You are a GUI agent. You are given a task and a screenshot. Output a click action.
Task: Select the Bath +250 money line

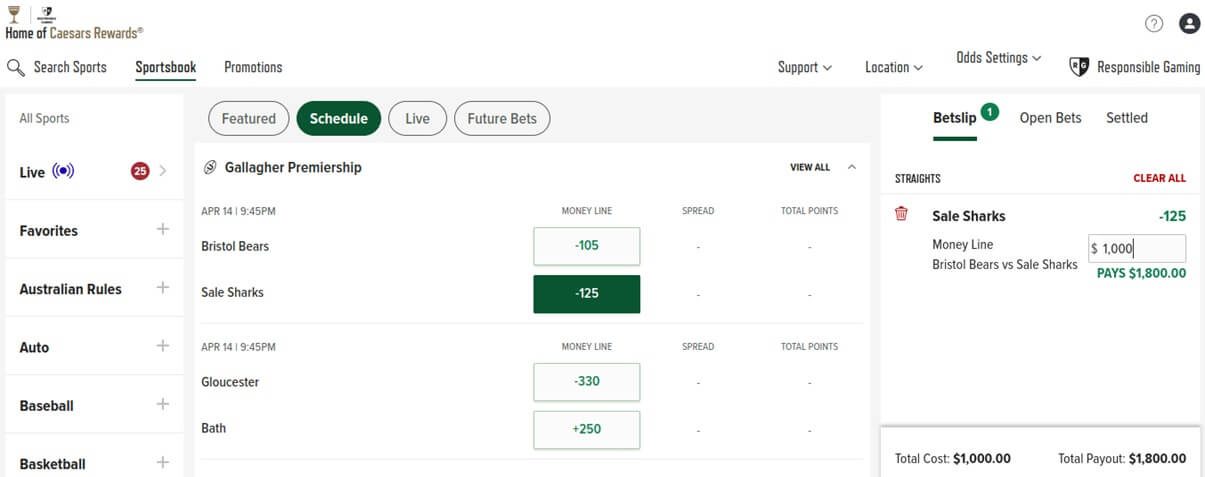tap(587, 429)
